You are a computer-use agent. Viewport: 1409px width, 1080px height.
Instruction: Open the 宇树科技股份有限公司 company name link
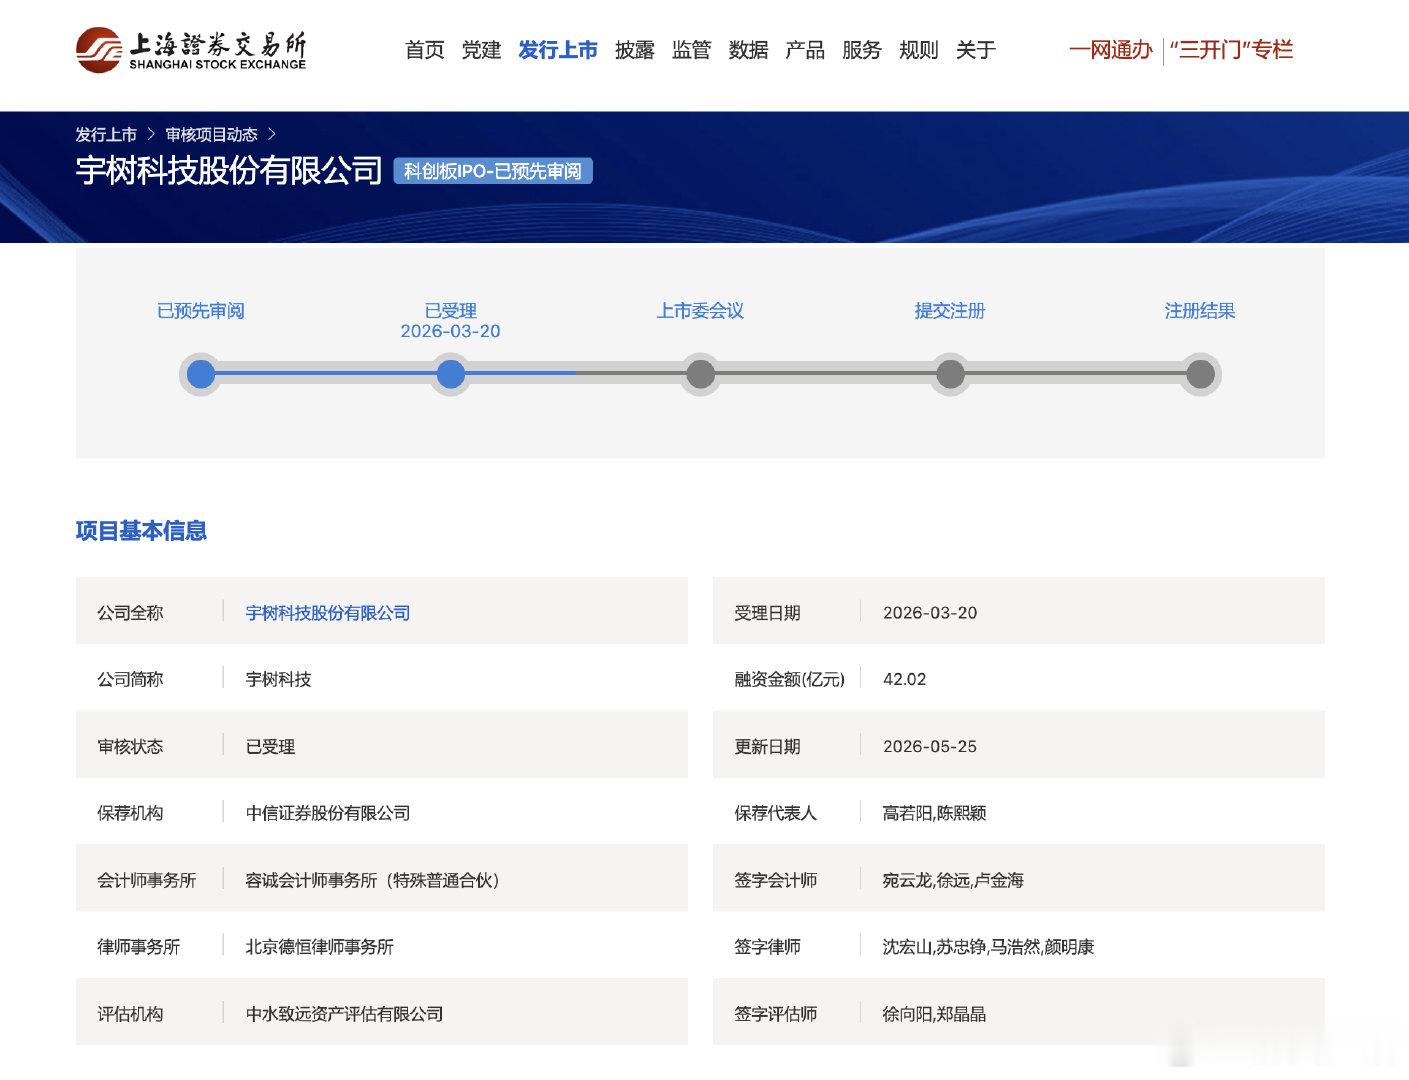coord(328,613)
